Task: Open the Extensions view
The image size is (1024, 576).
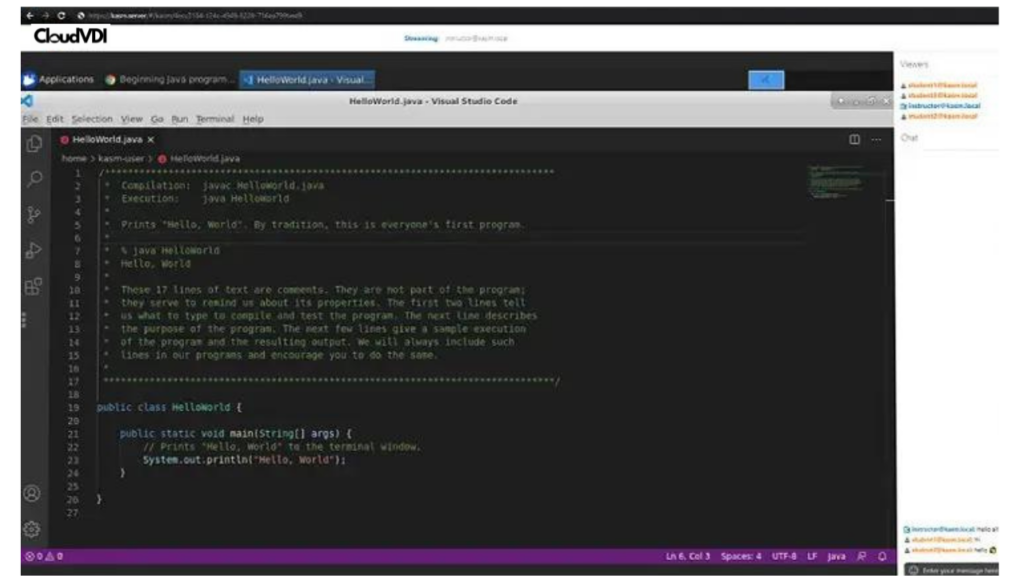Action: (x=34, y=286)
